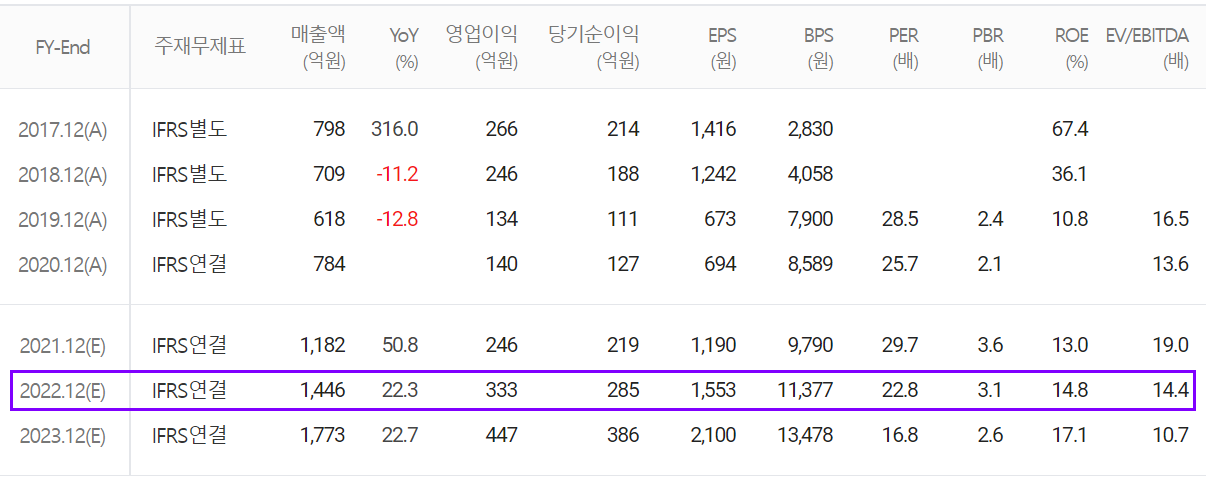Viewport: 1206px width, 480px height.
Task: Select the 2018.12(A) row label
Action: click(62, 174)
